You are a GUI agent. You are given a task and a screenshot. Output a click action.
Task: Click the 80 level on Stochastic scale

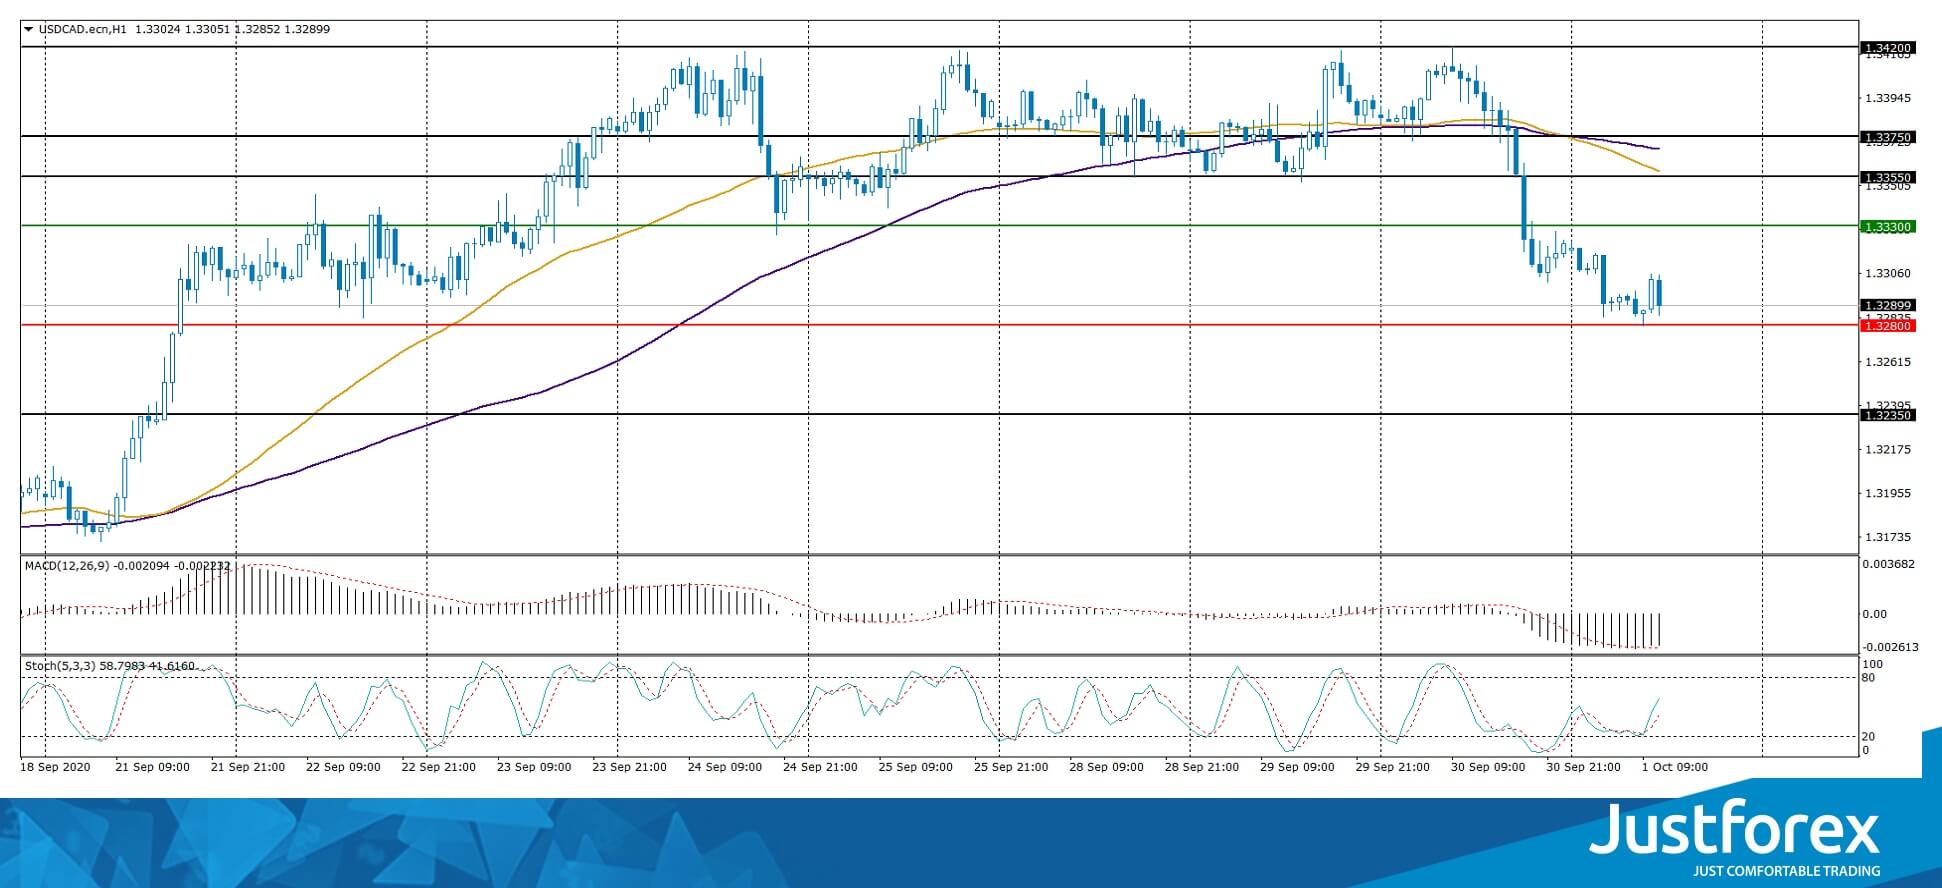click(1869, 677)
